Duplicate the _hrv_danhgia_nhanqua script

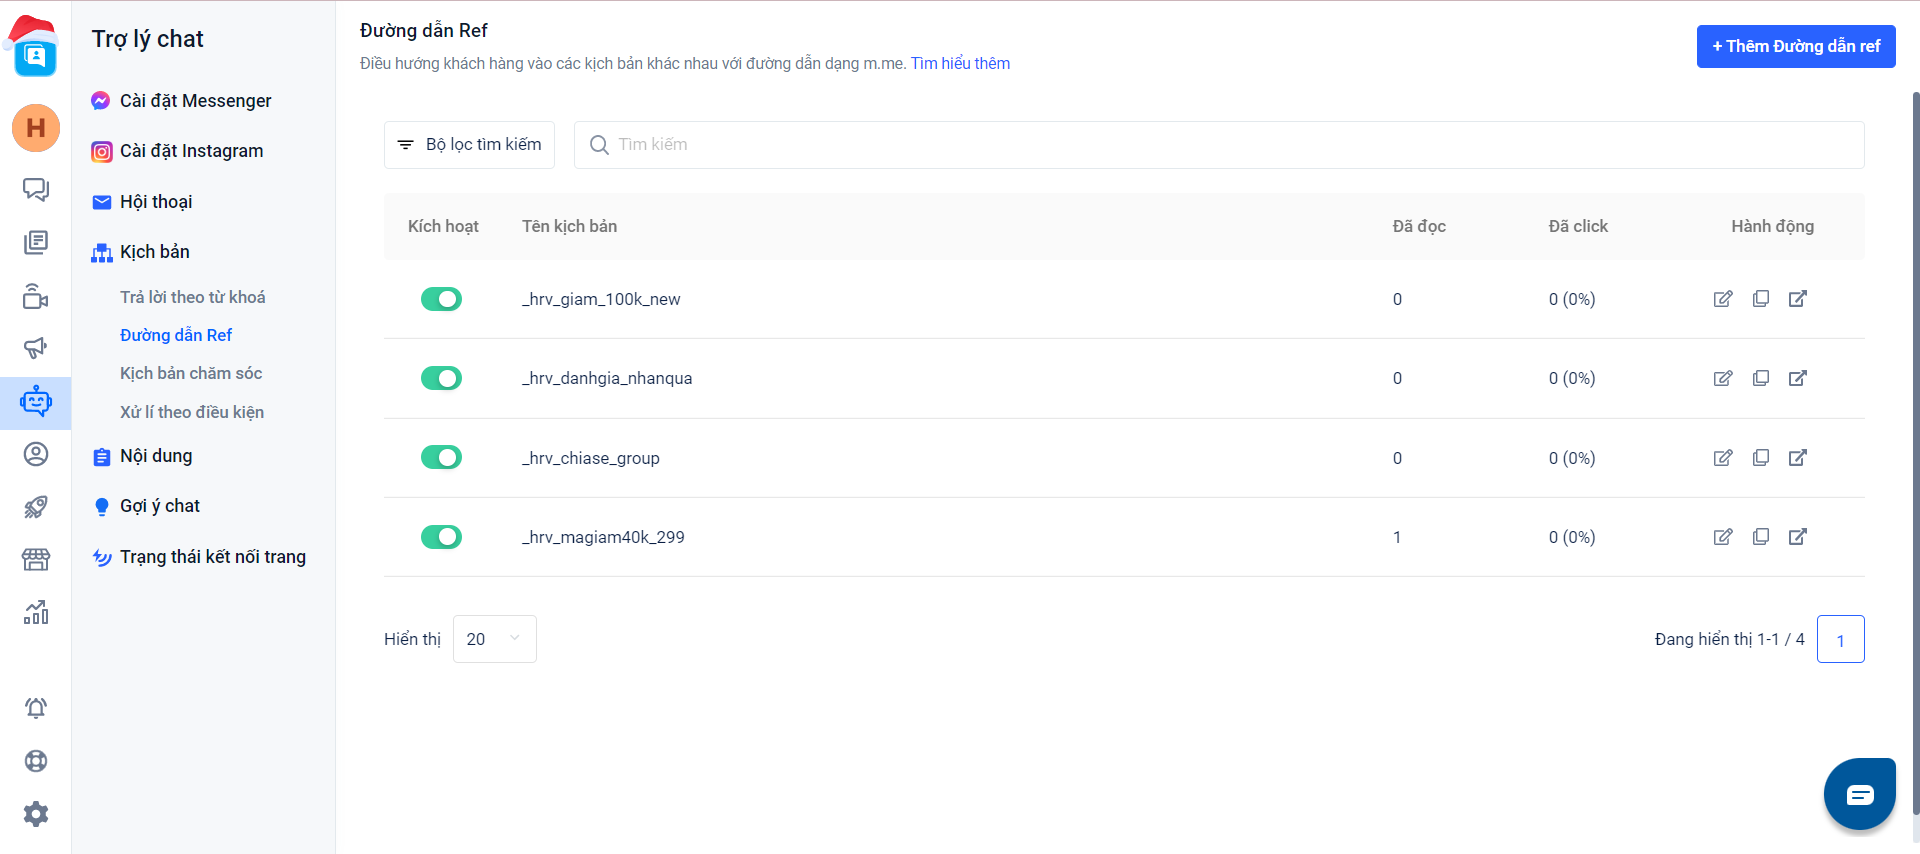point(1761,378)
